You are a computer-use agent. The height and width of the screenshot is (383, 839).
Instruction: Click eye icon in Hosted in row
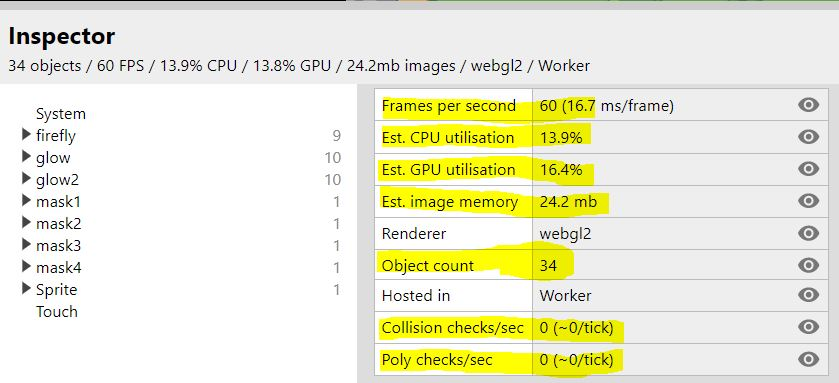[808, 295]
